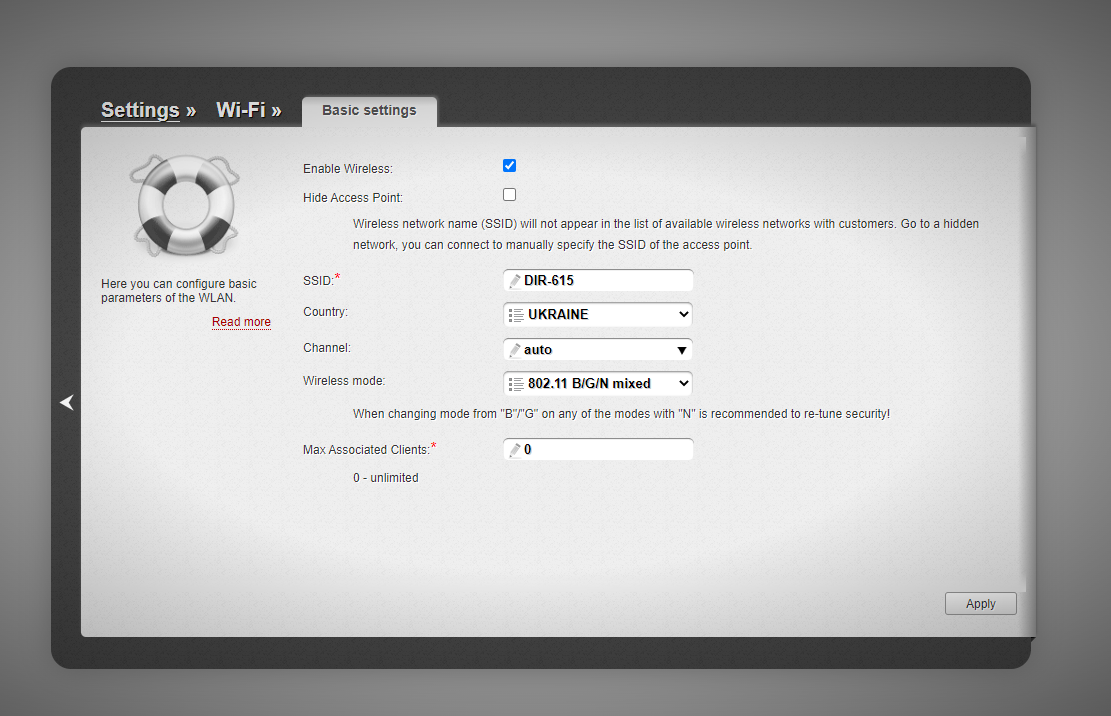Click the list icon inside Country selector
The height and width of the screenshot is (716, 1111).
516,314
